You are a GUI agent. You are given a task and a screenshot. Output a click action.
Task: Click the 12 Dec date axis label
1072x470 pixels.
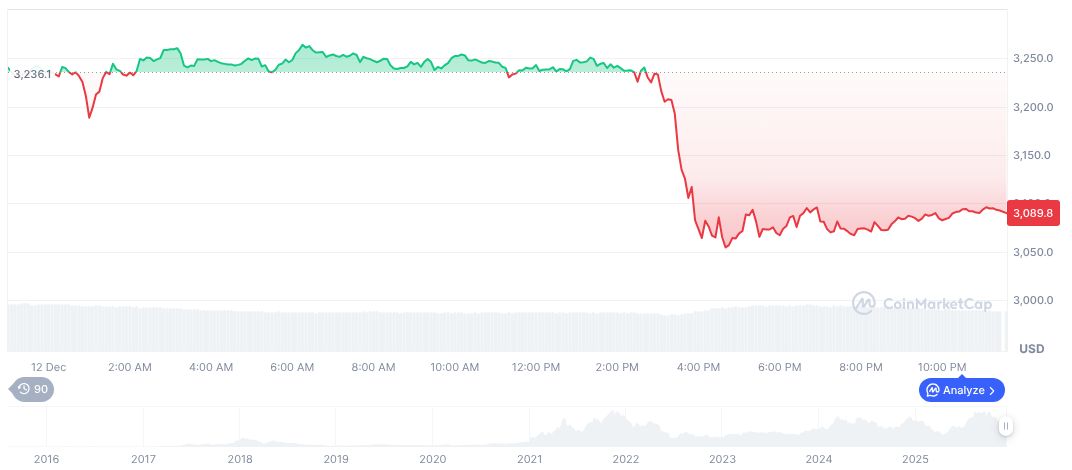pyautogui.click(x=49, y=367)
